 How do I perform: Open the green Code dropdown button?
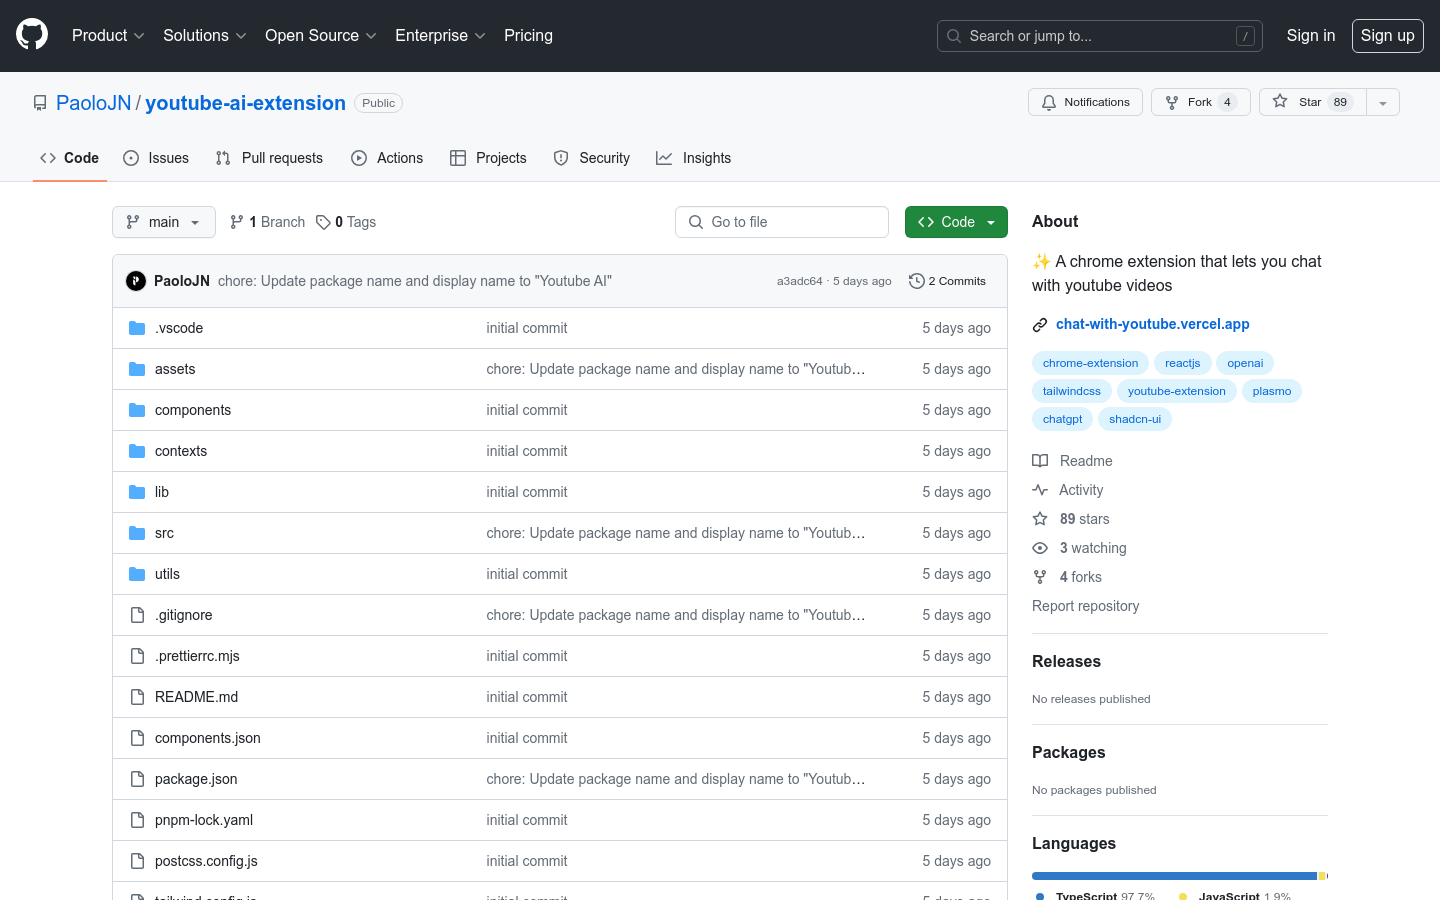tap(956, 222)
